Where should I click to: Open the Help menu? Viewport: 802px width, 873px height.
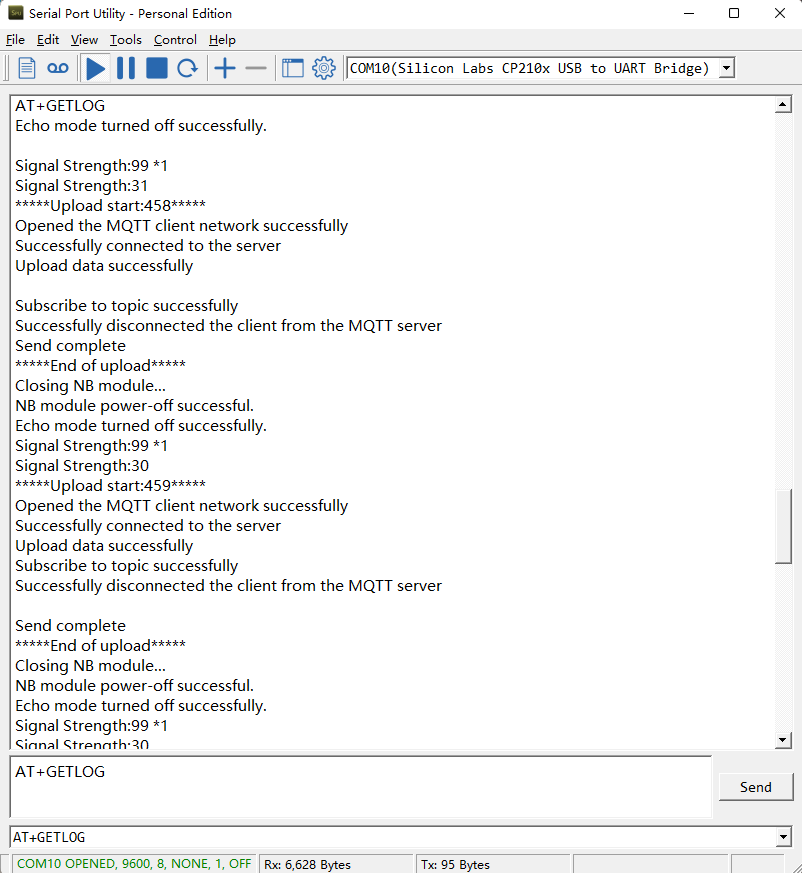click(222, 40)
